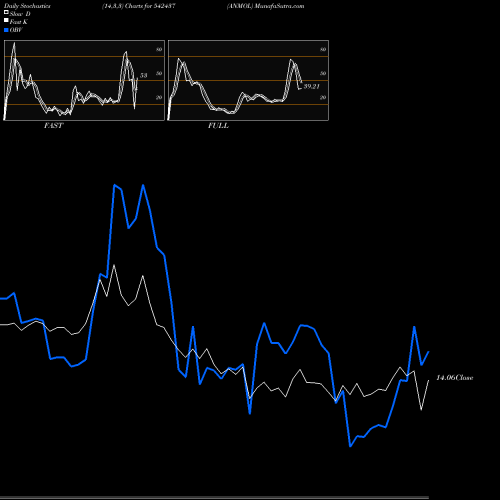Image resolution: width=500 pixels, height=500 pixels.
Task: Click the blue OBV line's highest peak
Action: (114, 185)
